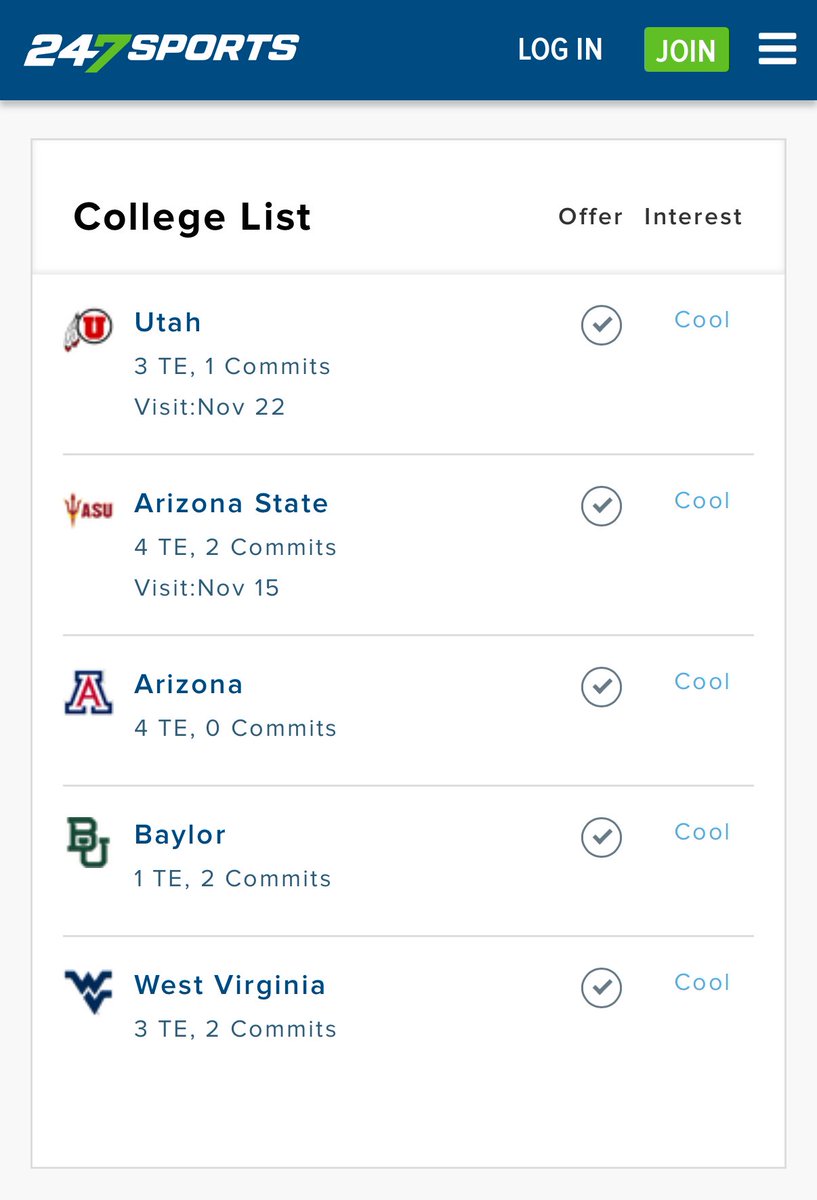Click the West Virginia logo
Image resolution: width=817 pixels, height=1200 pixels.
[88, 991]
